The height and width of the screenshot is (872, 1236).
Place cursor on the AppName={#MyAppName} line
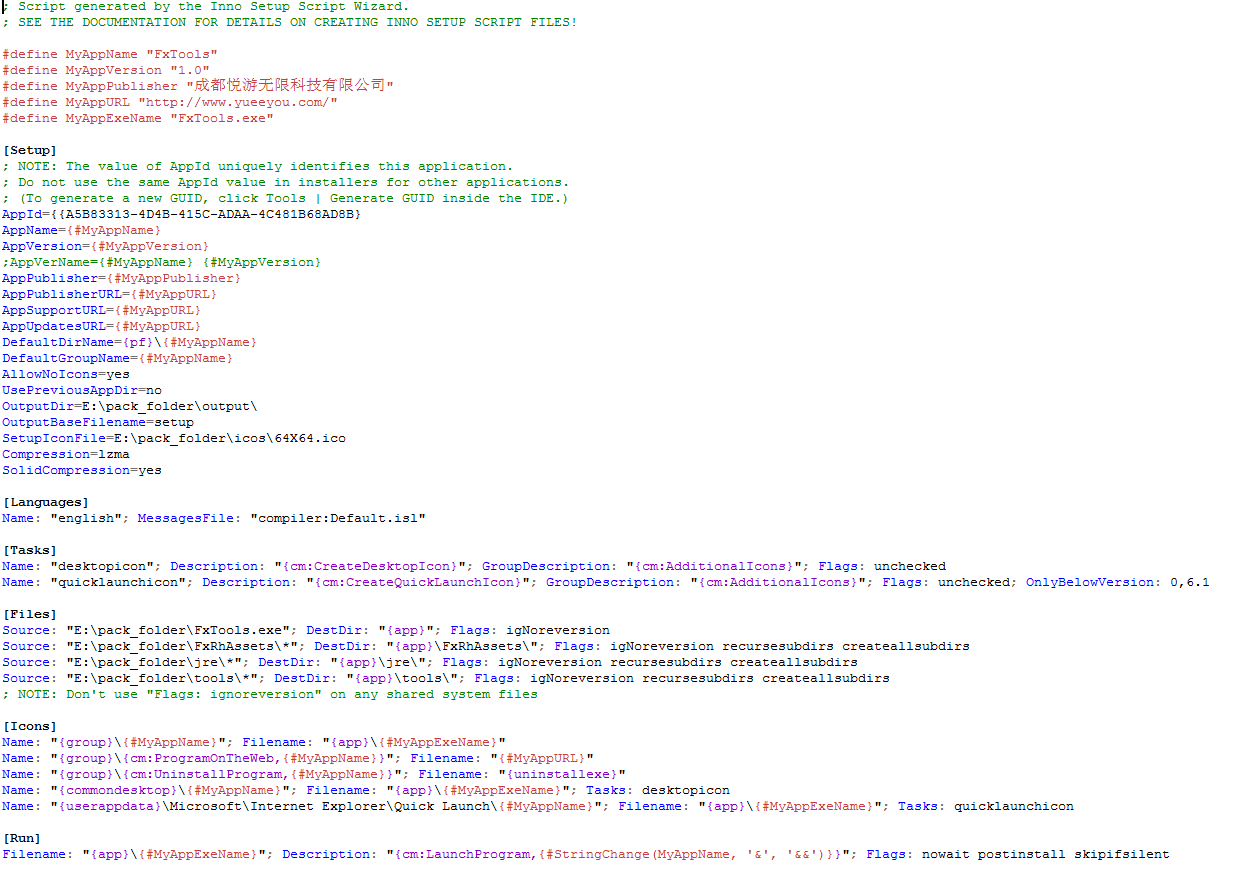click(82, 230)
